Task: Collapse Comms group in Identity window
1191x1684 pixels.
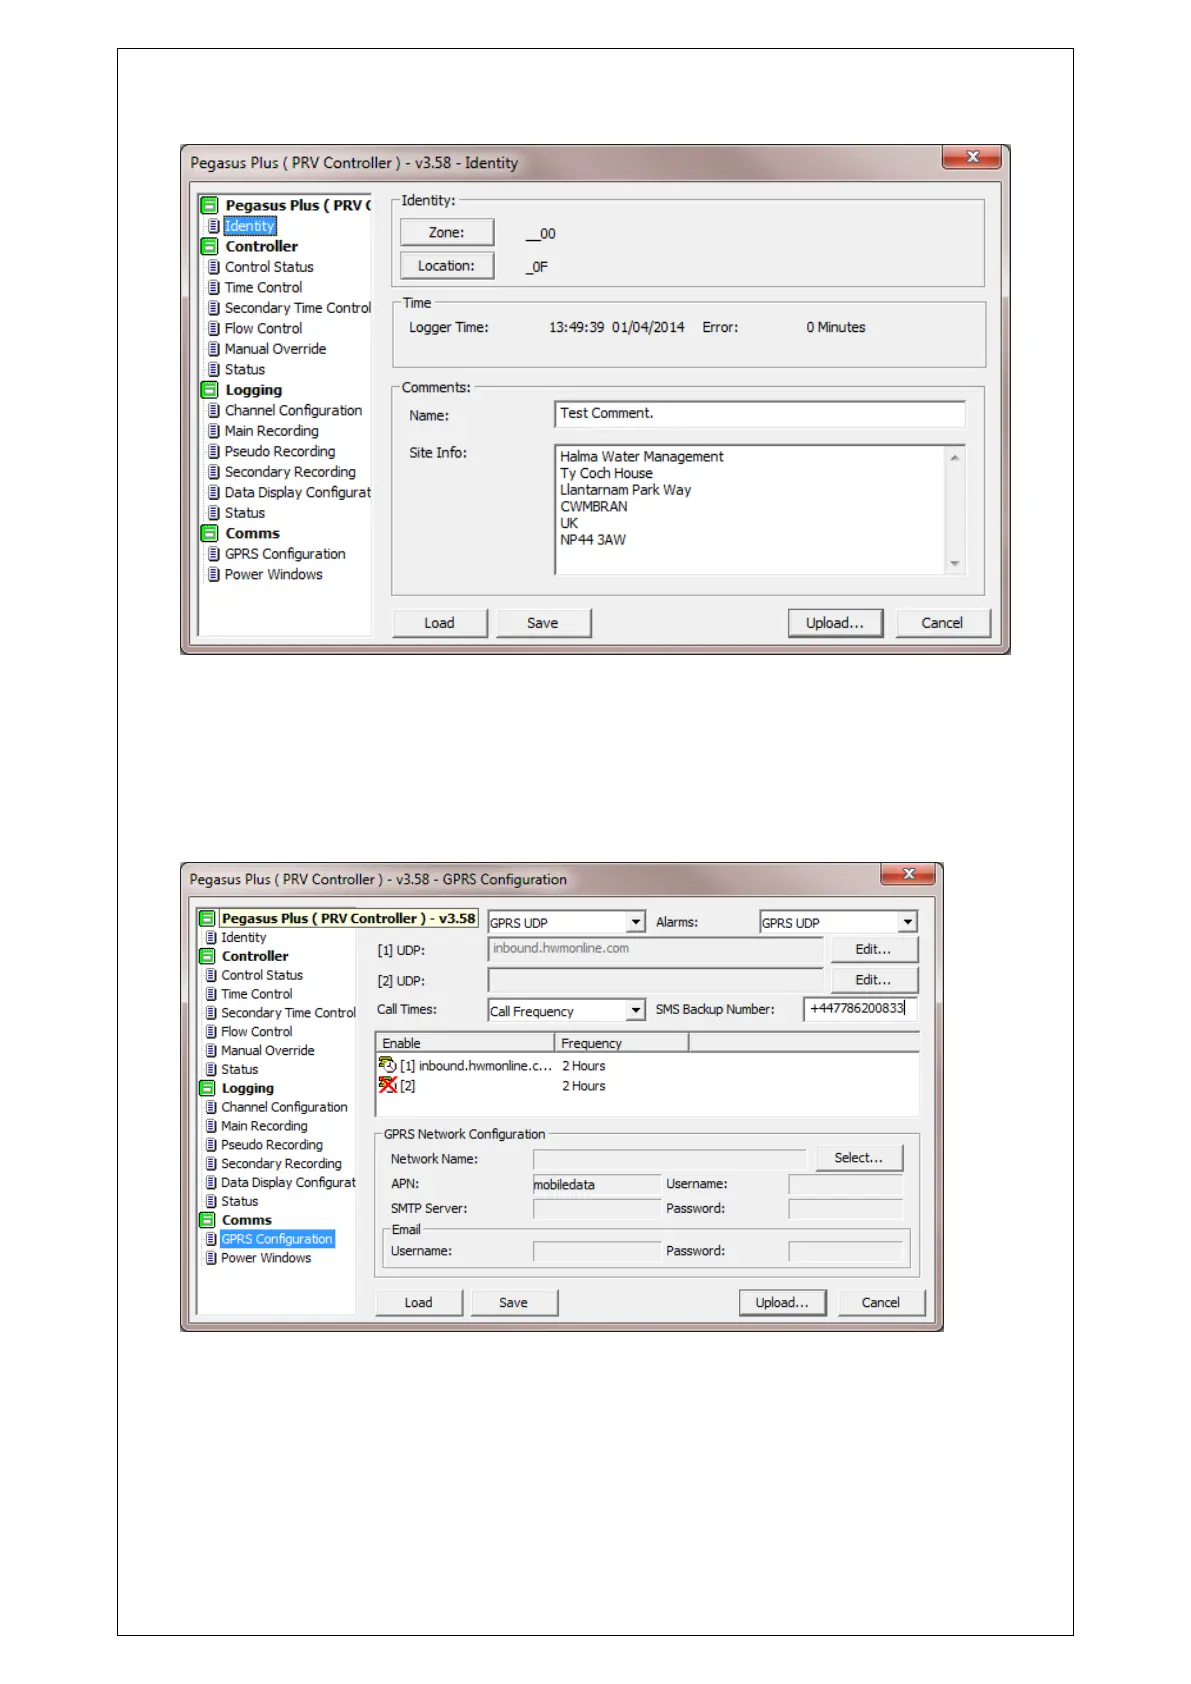Action: point(209,533)
